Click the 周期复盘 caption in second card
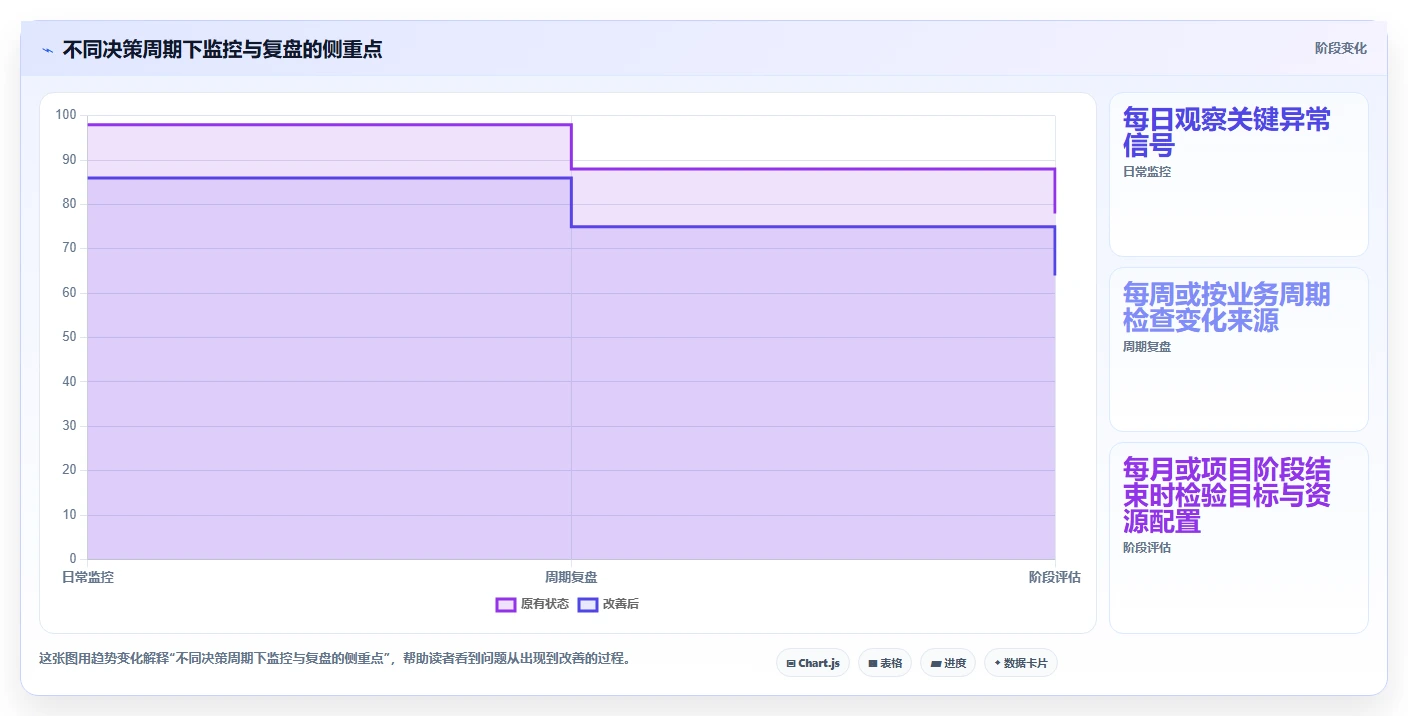Screen dimensions: 1408x716 [1147, 347]
